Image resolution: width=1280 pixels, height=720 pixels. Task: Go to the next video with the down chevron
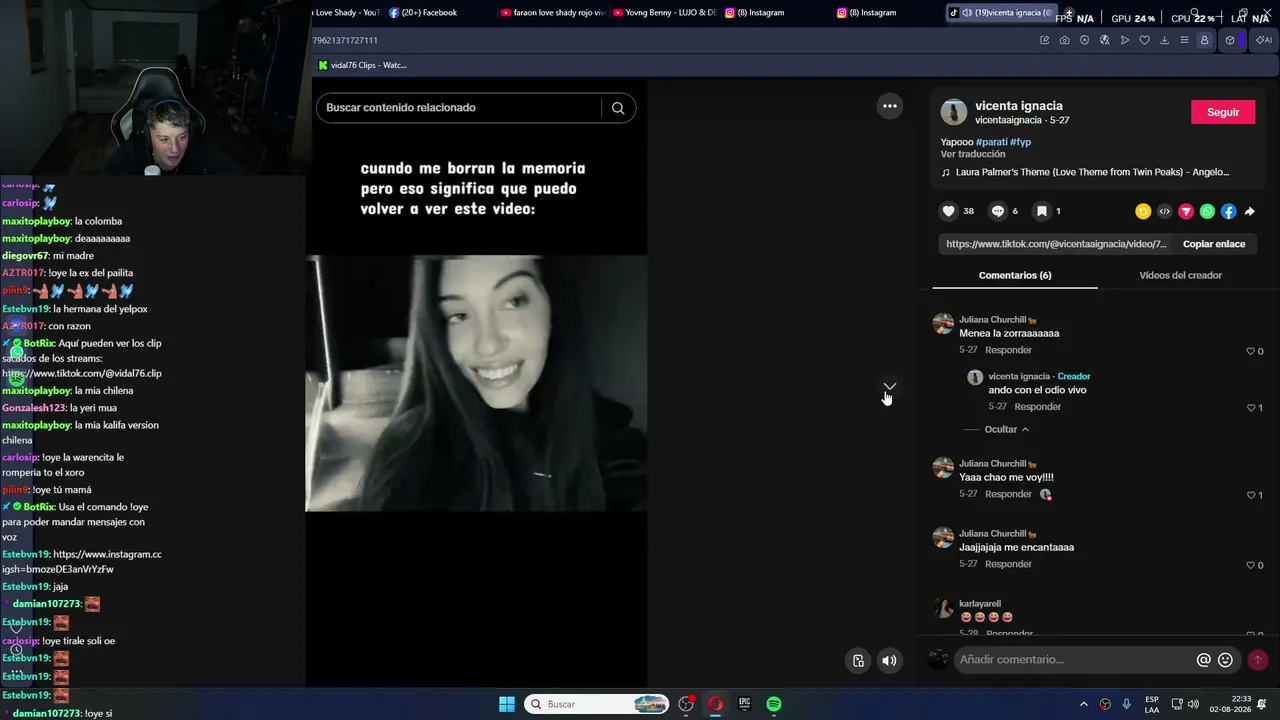(889, 386)
